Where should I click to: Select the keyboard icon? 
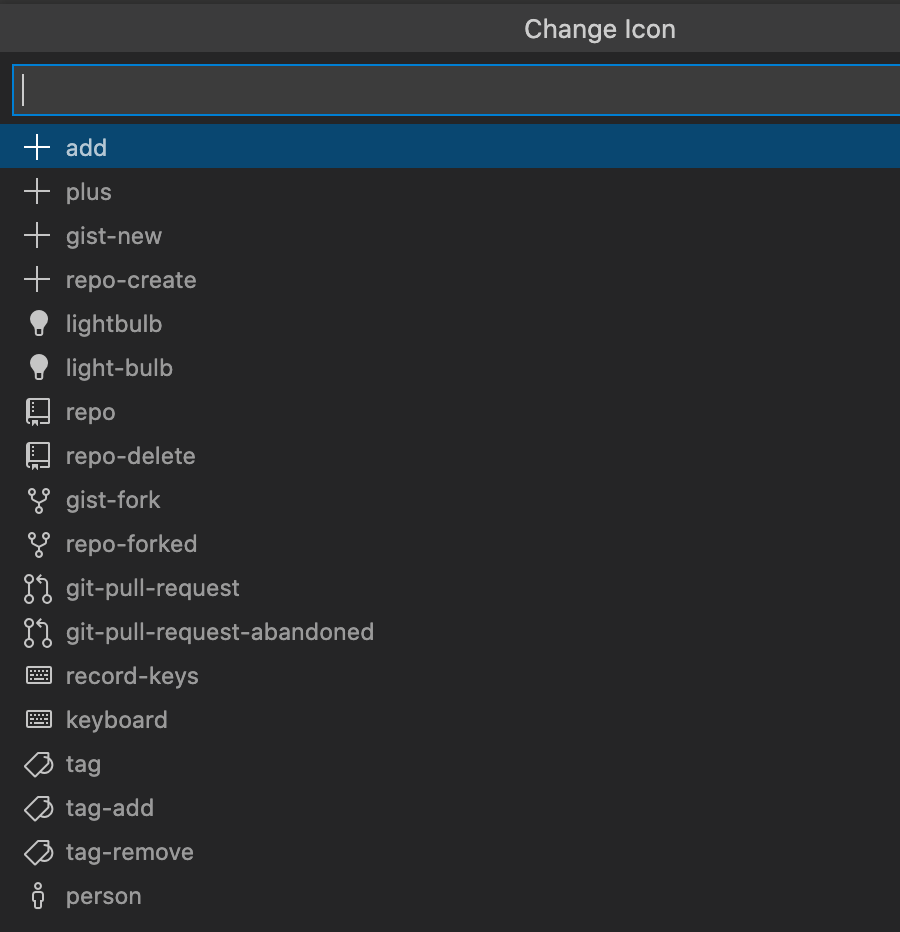[115, 719]
